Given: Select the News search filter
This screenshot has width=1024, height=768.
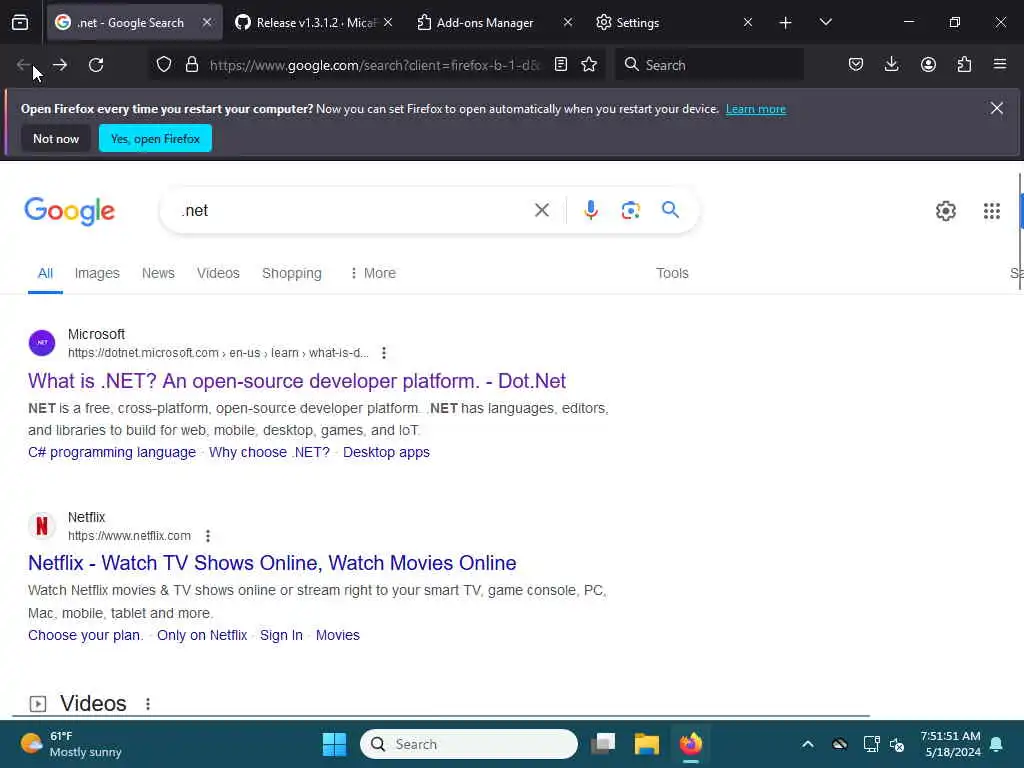Looking at the screenshot, I should tap(158, 274).
